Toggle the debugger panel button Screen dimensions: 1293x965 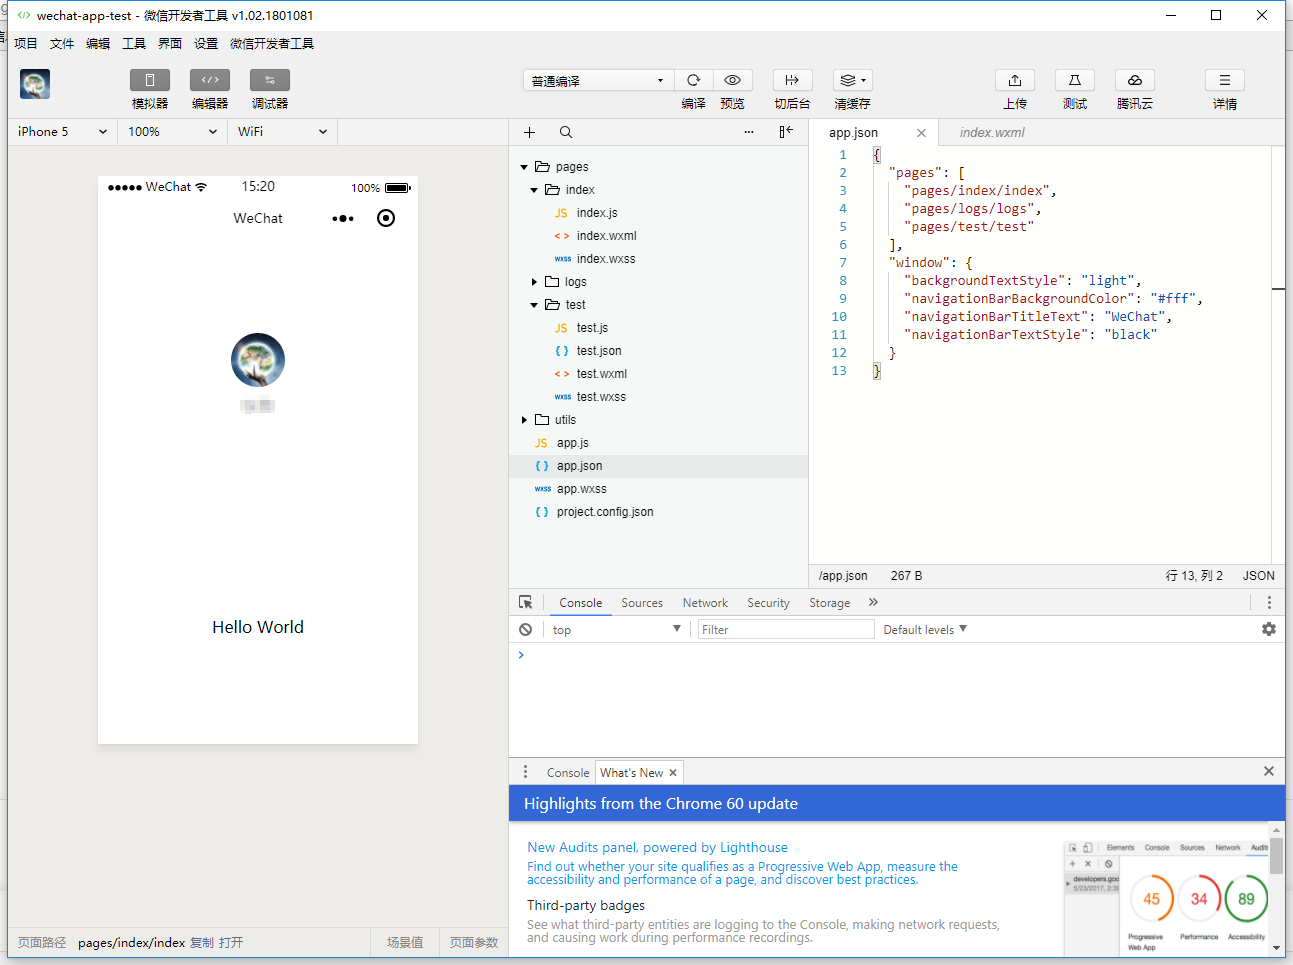point(270,80)
